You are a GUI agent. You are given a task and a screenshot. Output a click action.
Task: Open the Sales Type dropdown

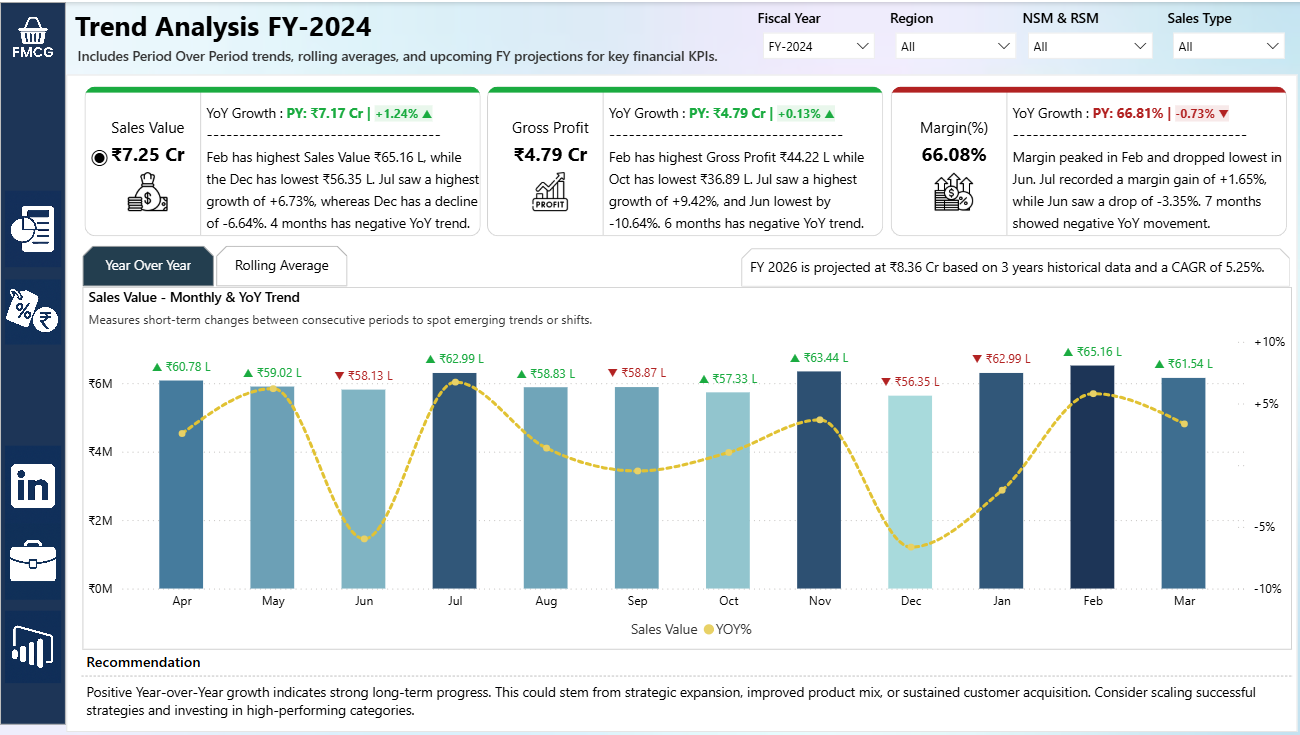pos(1229,46)
